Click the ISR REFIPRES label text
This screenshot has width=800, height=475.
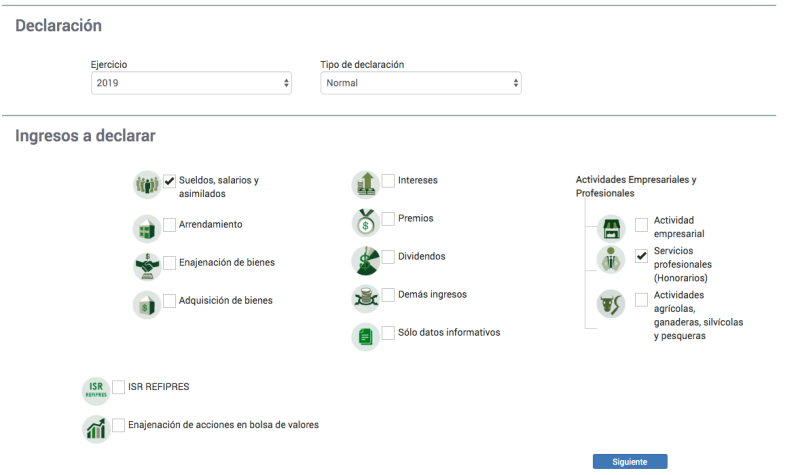pyautogui.click(x=159, y=387)
